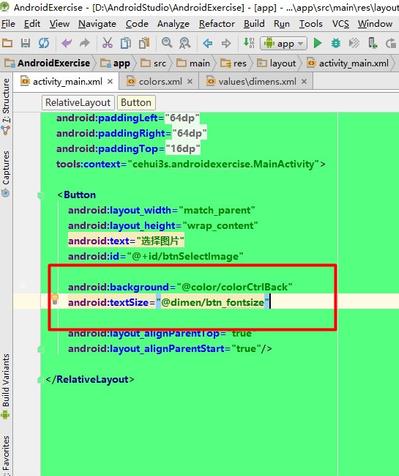Image resolution: width=399 pixels, height=476 pixels.
Task: Run the app with the green play icon
Action: [317, 43]
